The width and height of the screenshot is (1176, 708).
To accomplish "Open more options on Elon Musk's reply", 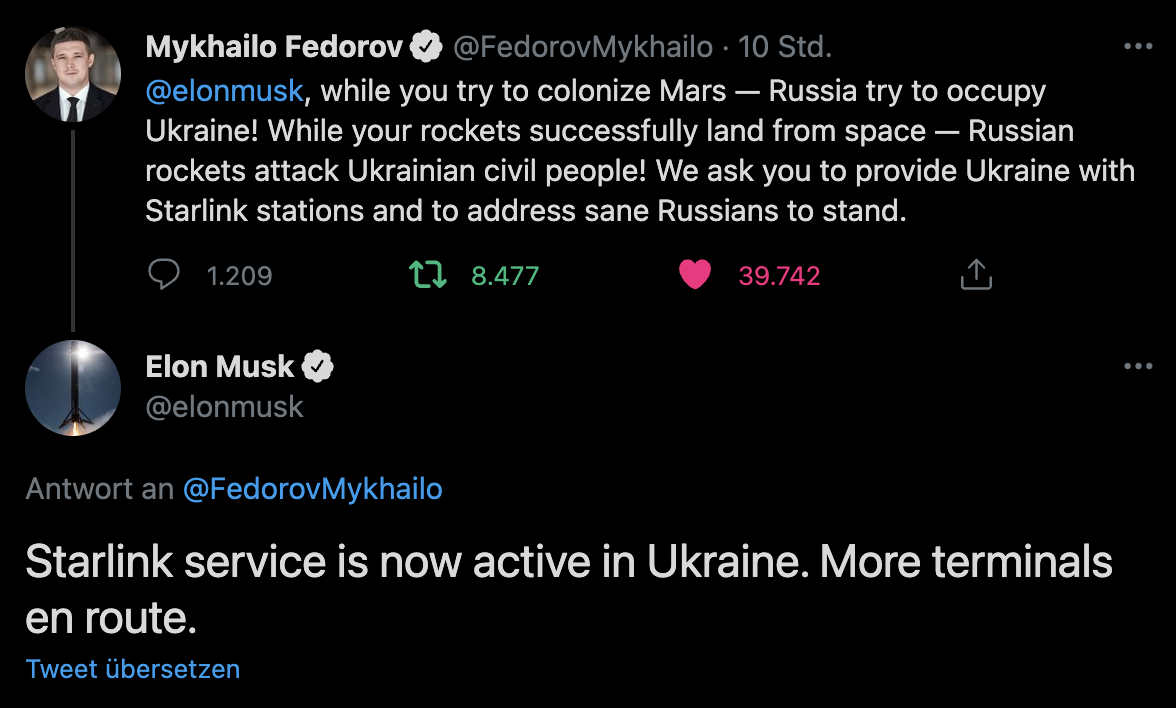I will [x=1138, y=366].
